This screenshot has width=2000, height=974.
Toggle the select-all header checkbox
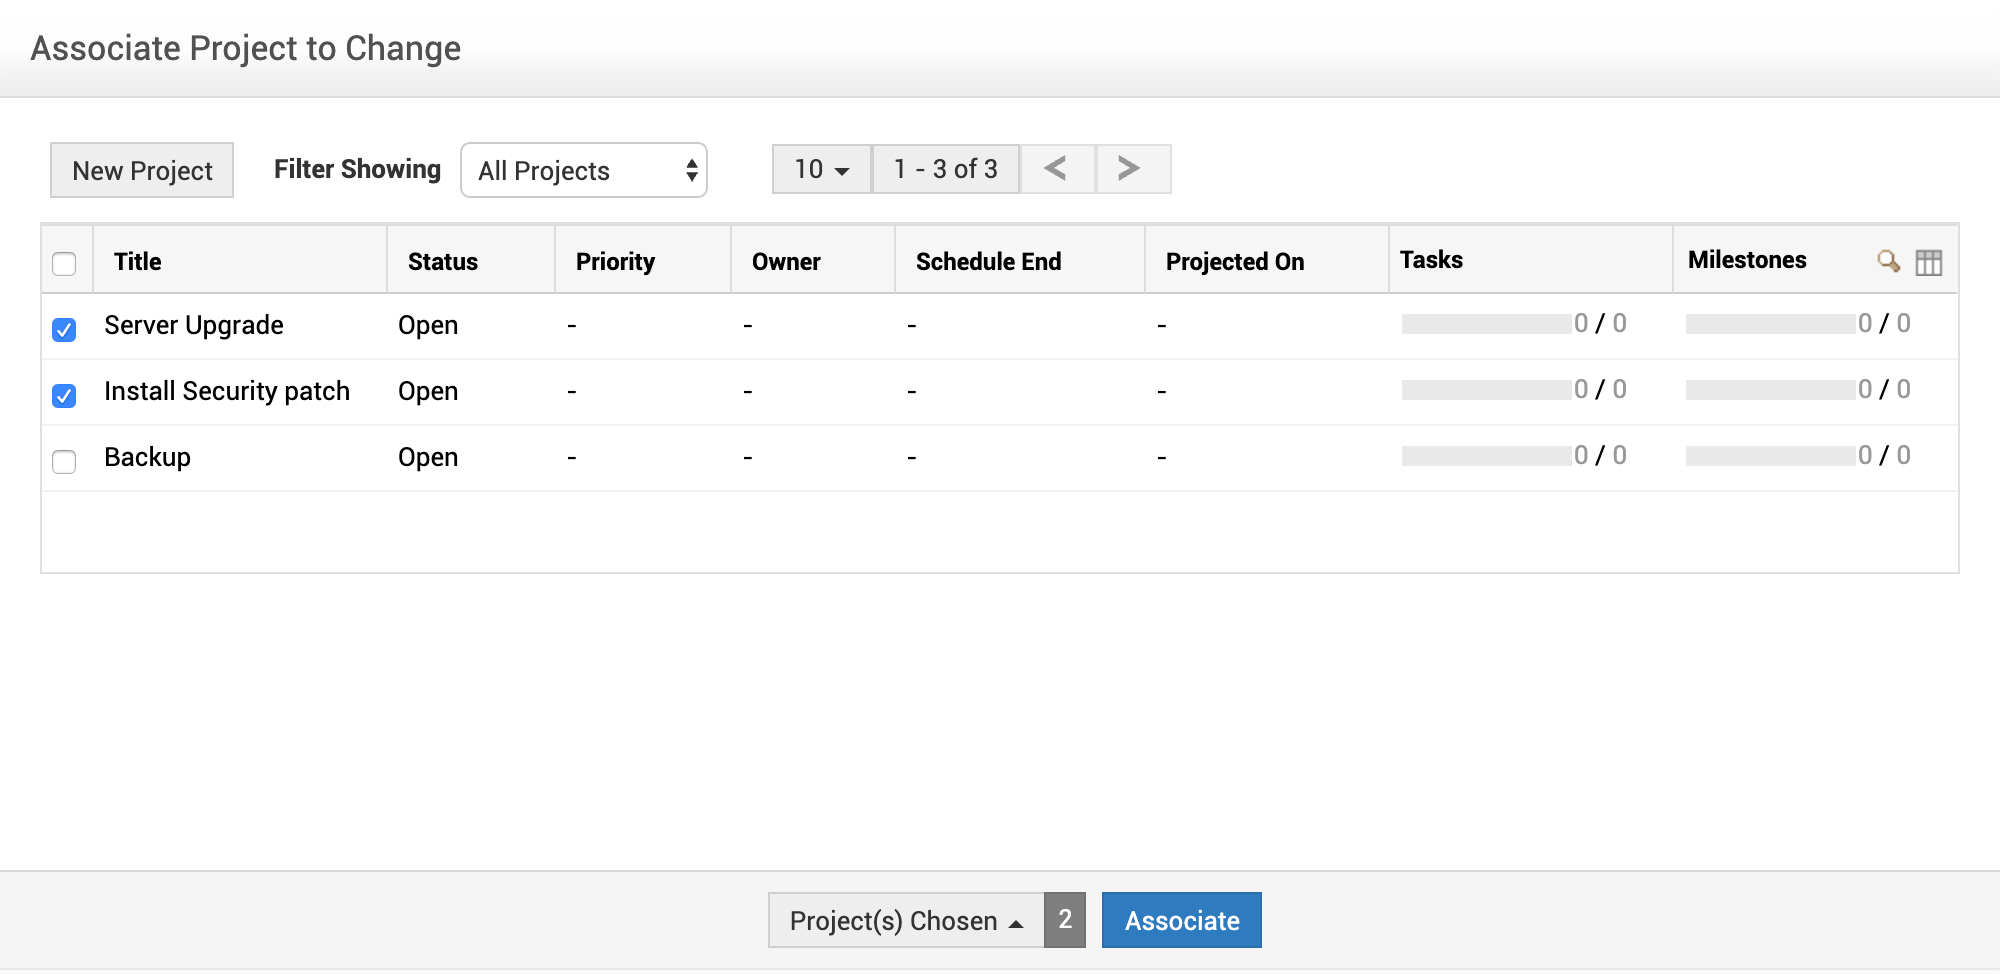[x=64, y=263]
